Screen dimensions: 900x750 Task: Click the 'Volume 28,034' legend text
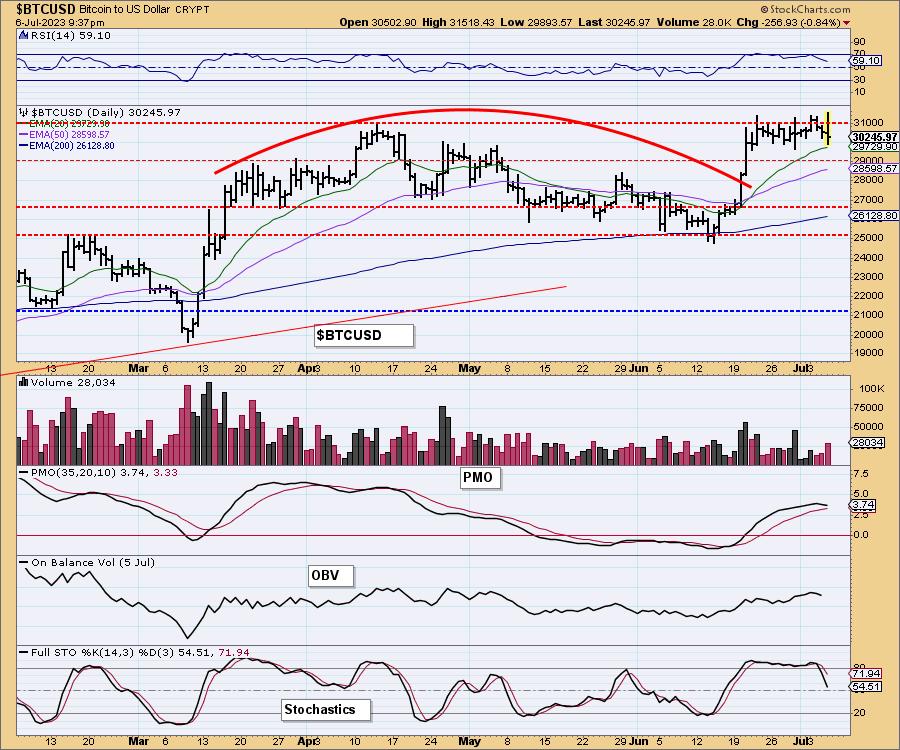click(x=73, y=382)
